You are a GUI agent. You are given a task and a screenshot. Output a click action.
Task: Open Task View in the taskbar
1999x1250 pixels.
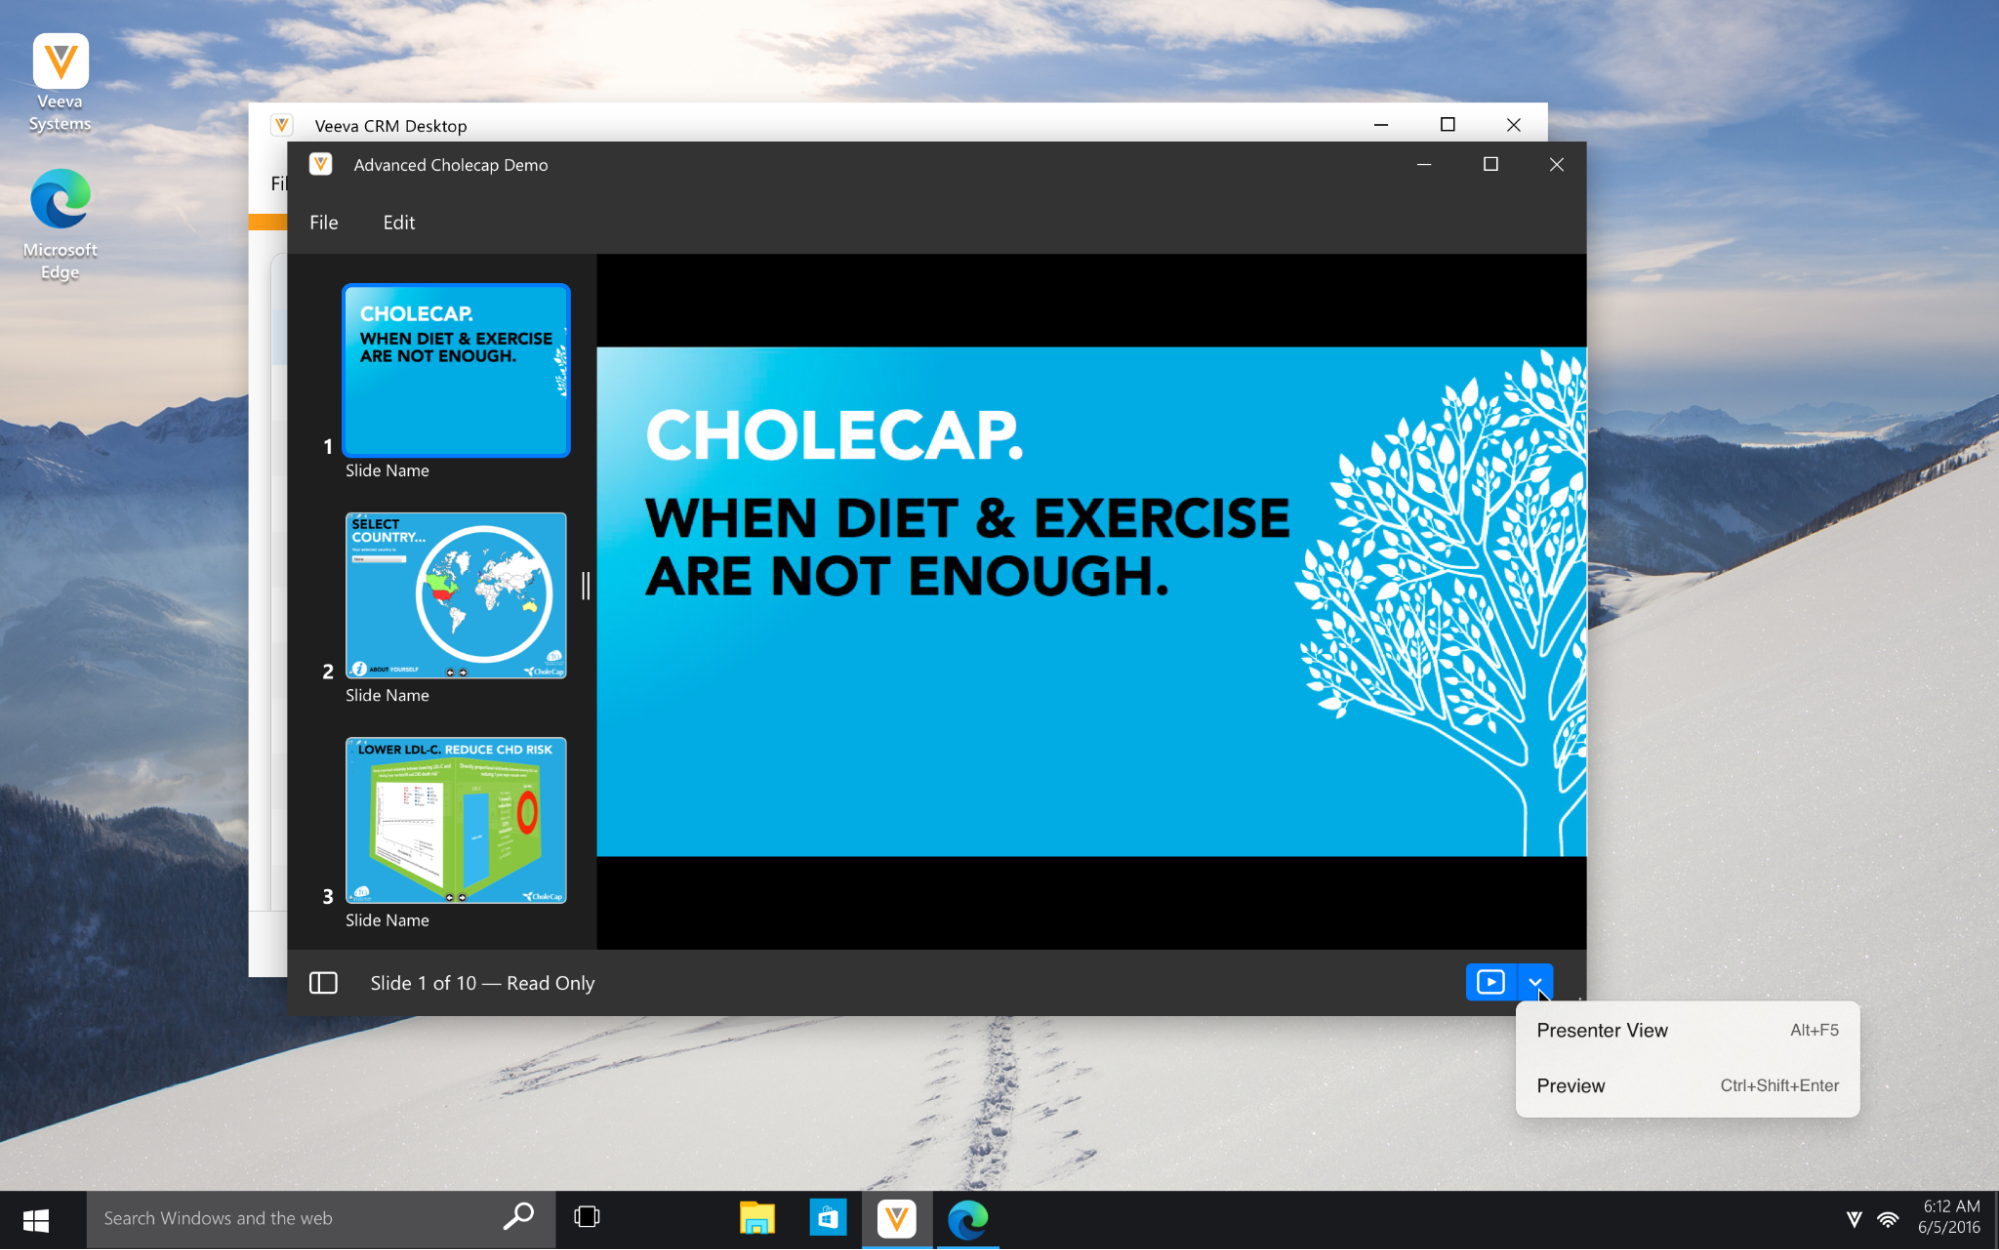point(587,1217)
